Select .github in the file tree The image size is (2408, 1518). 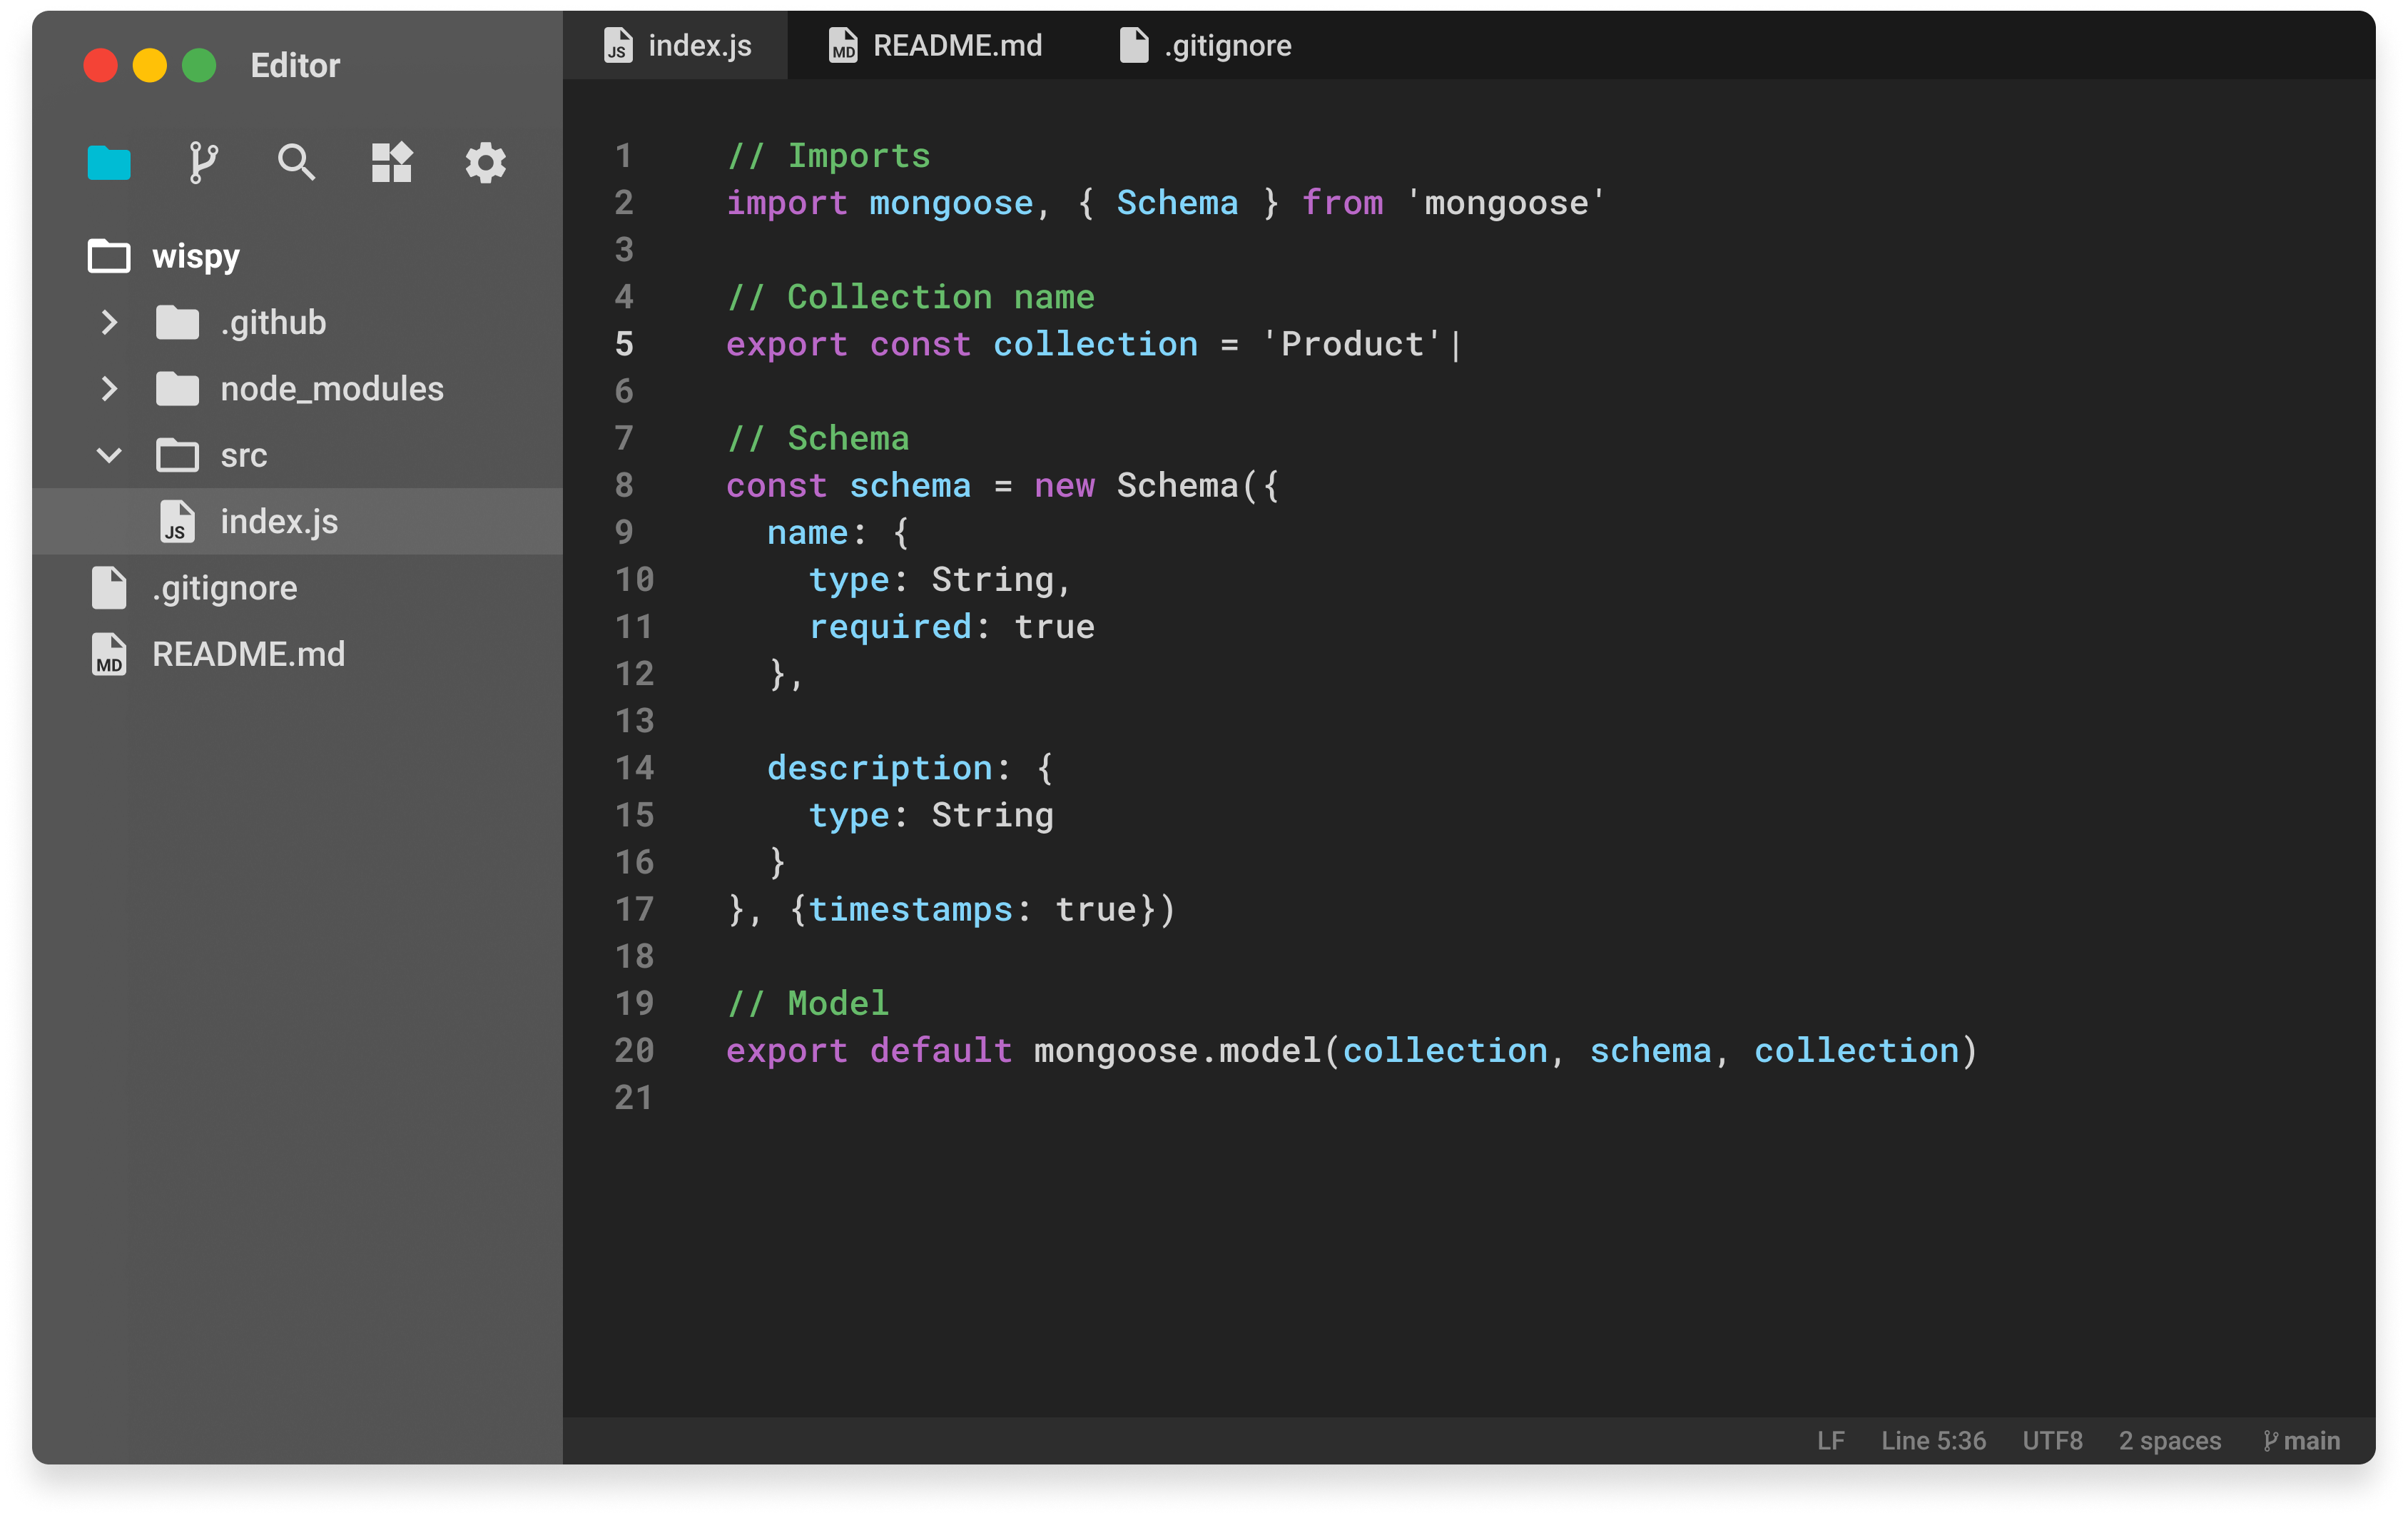(273, 322)
